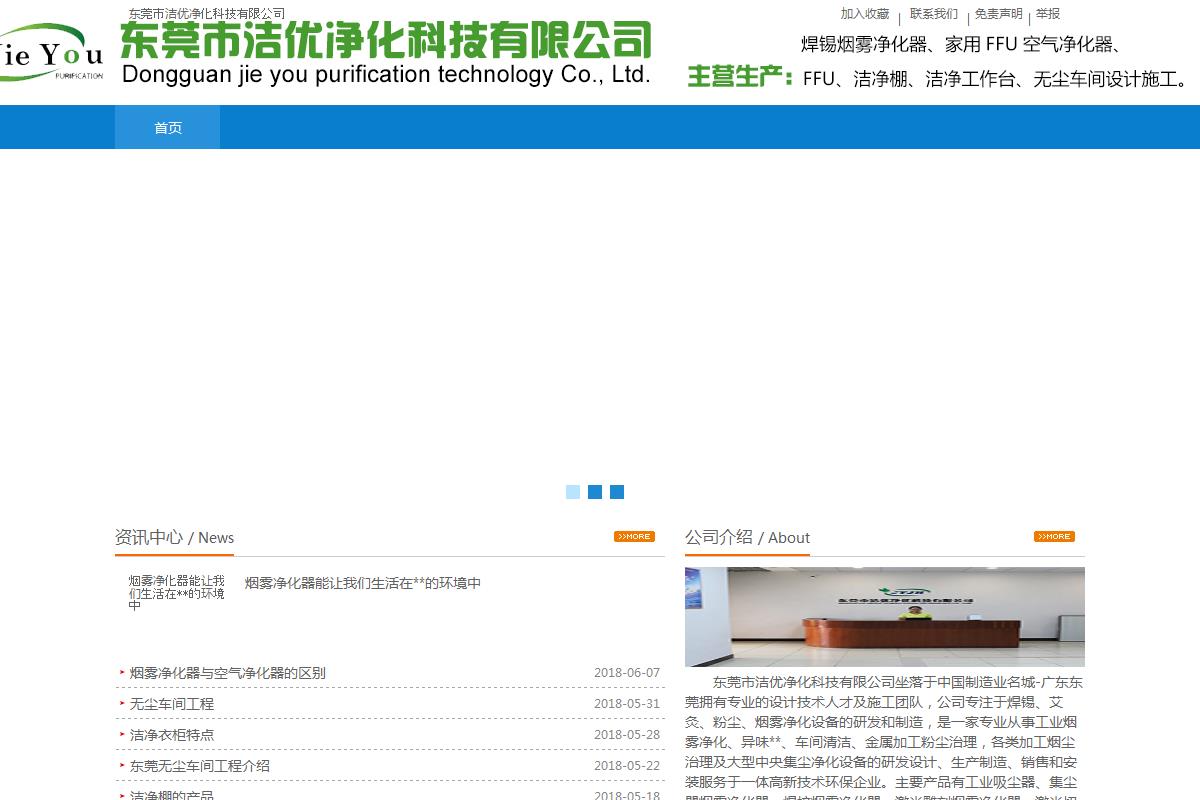Image resolution: width=1200 pixels, height=800 pixels.
Task: Click the red bullet beside 东莞无尘车间工程介绍
Action: (x=122, y=765)
